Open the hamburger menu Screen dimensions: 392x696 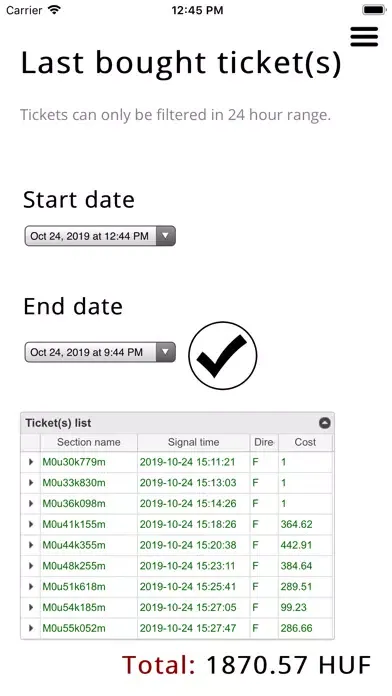point(364,36)
